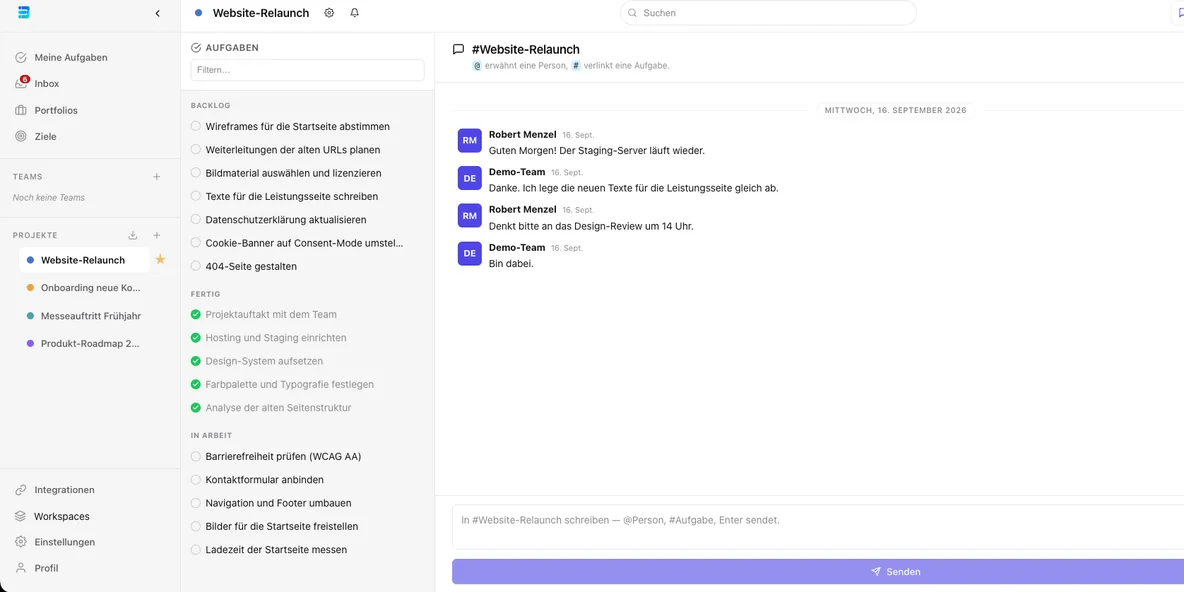The height and width of the screenshot is (592, 1184).
Task: Click RM avatar on Design-Review message
Action: [x=470, y=216]
